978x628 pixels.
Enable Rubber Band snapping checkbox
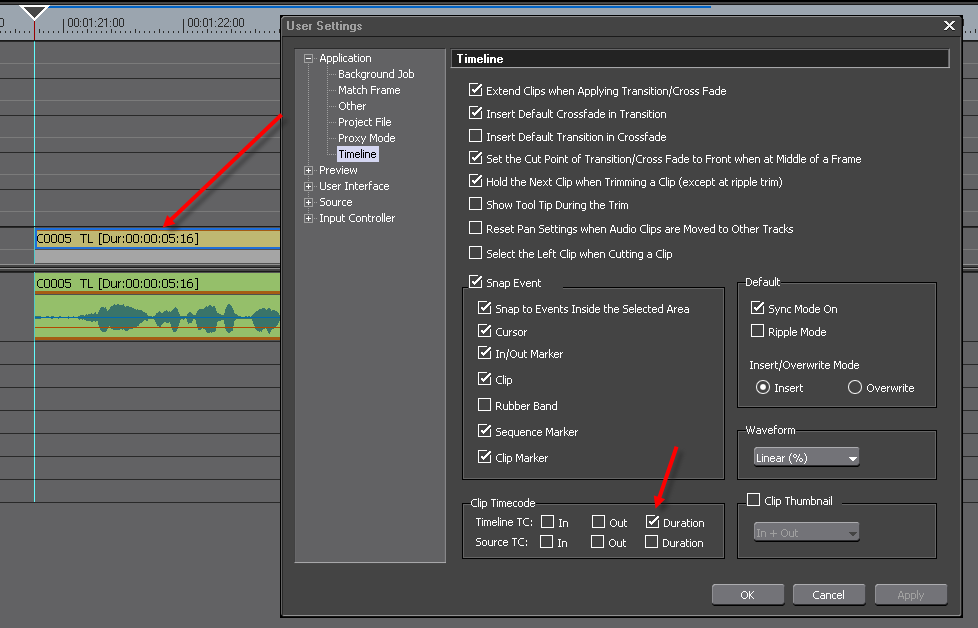(485, 406)
